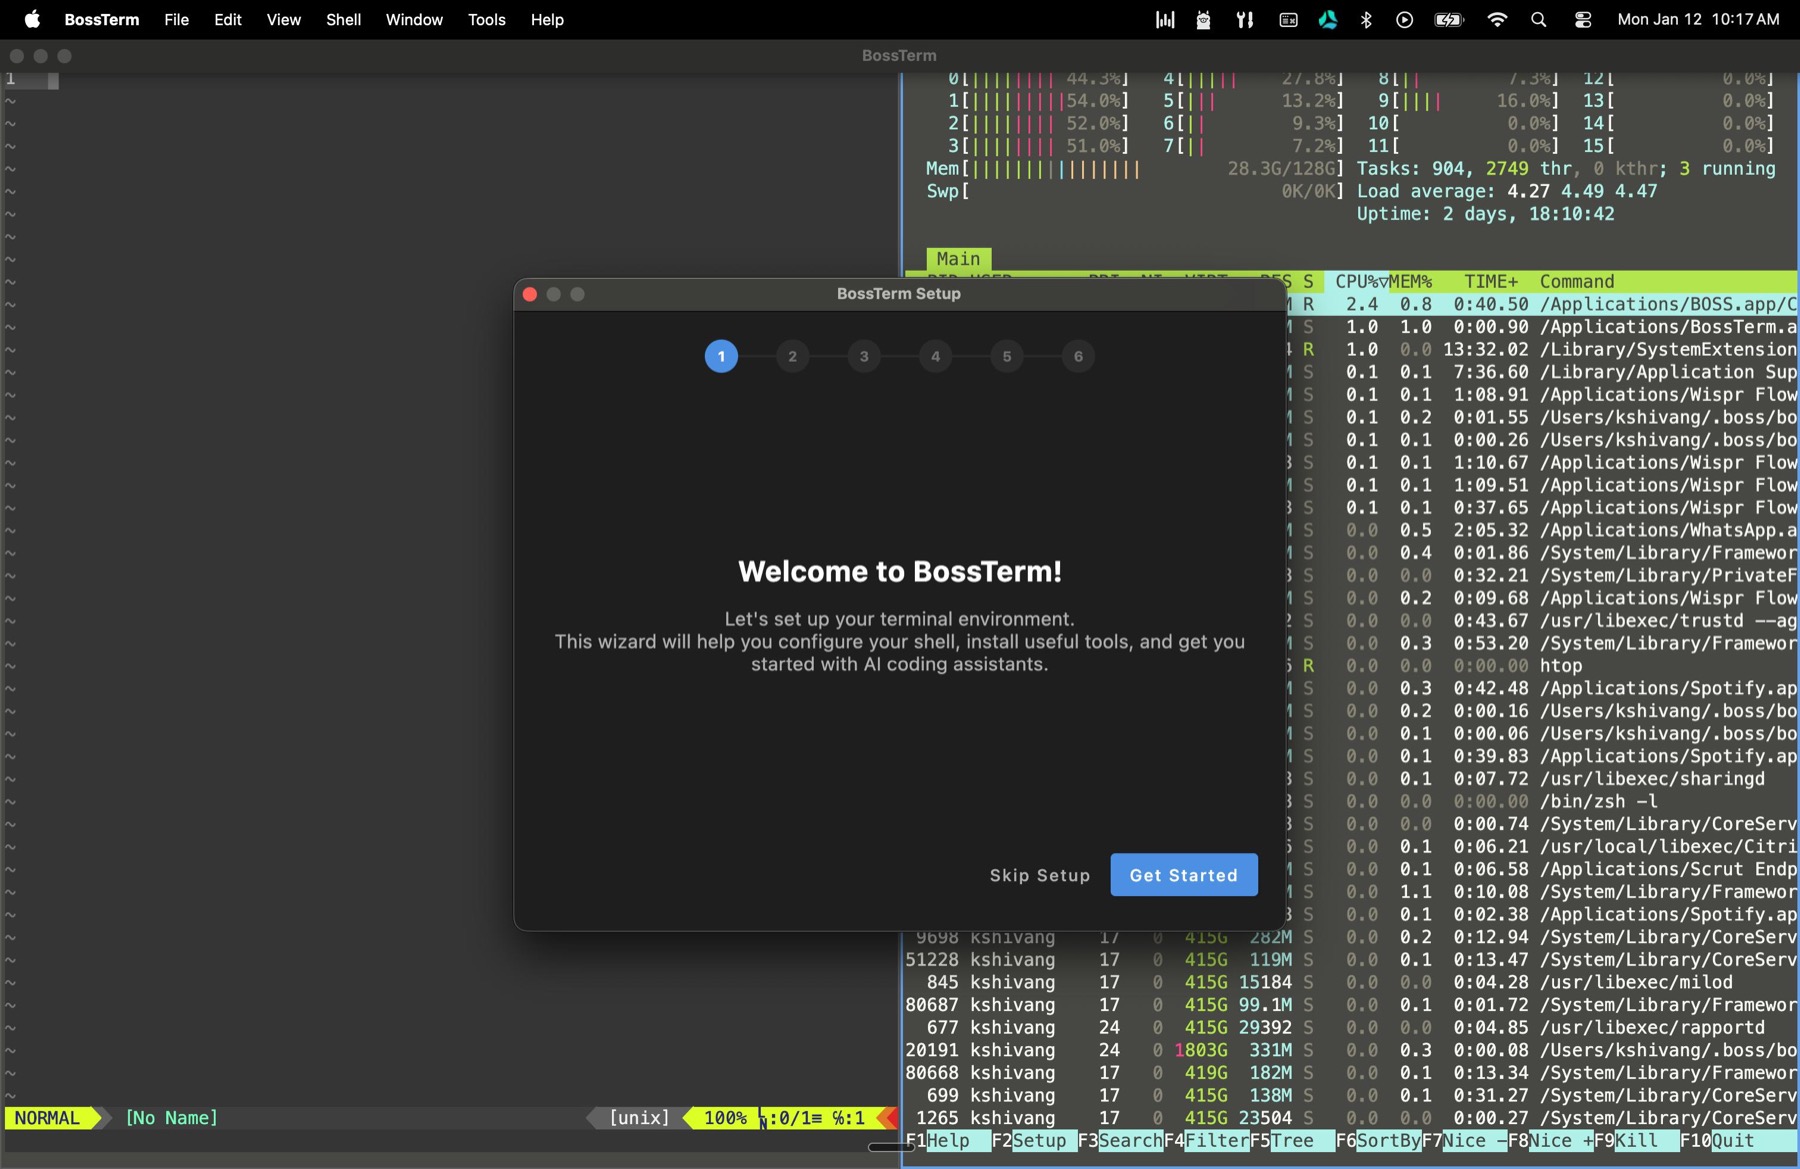Open the Help menu
Image resolution: width=1800 pixels, height=1169 pixels.
(x=547, y=19)
